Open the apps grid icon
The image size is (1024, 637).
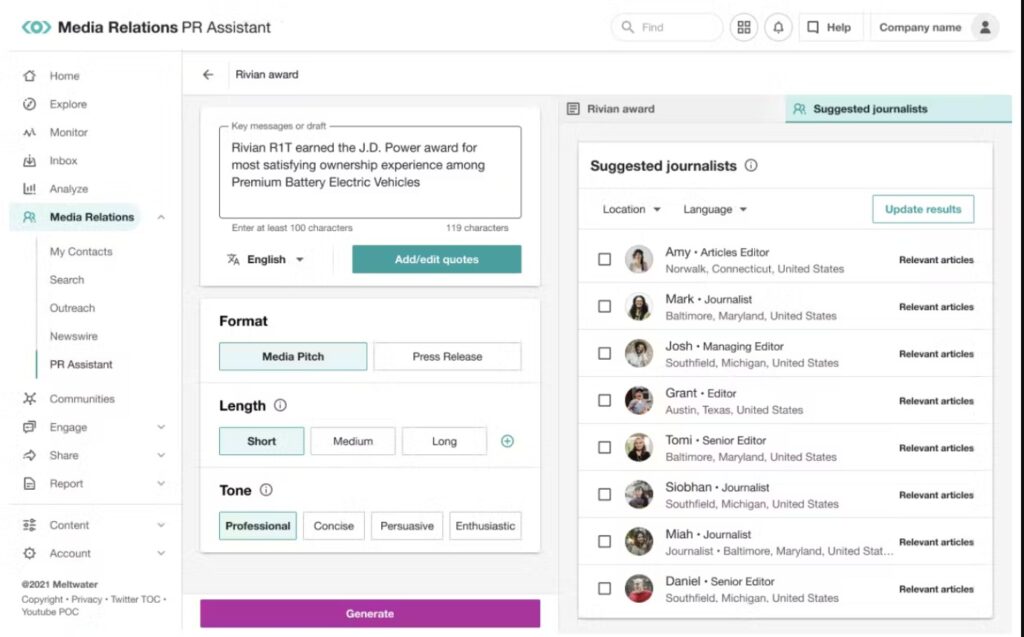(743, 27)
